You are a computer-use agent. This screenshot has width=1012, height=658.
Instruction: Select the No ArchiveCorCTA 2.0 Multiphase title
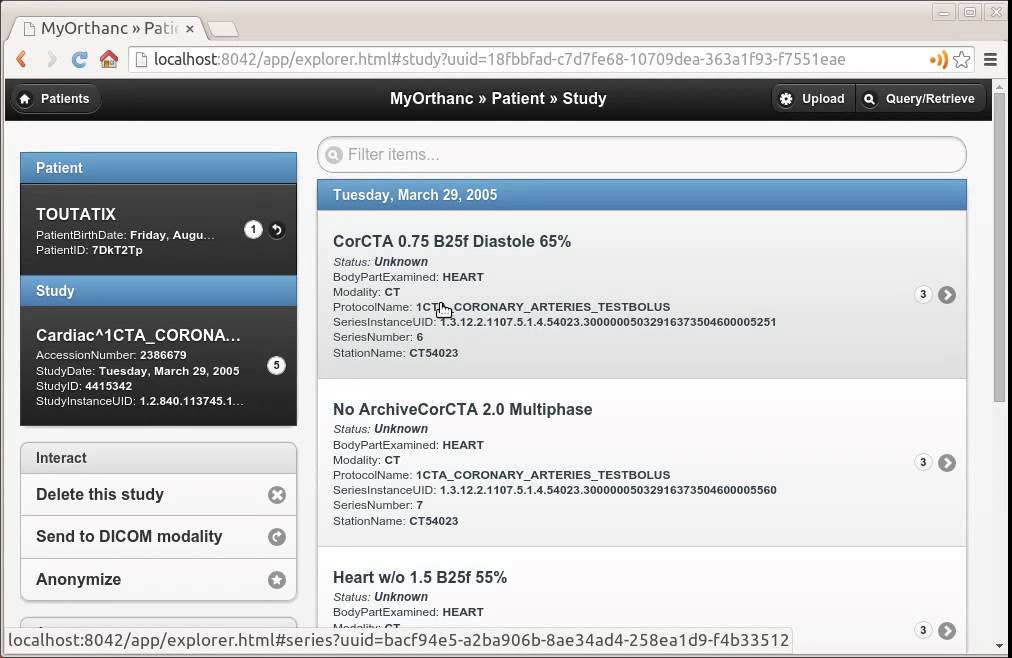coord(463,410)
